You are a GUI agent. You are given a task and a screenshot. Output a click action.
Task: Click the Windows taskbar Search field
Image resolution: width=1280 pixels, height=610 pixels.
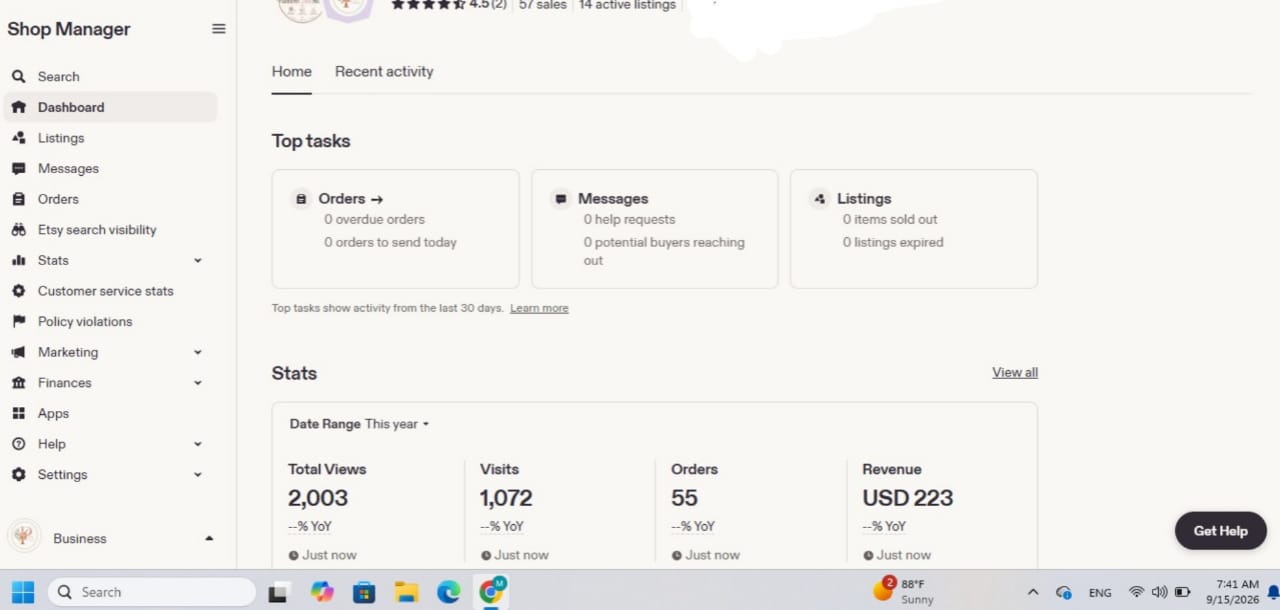(x=152, y=592)
